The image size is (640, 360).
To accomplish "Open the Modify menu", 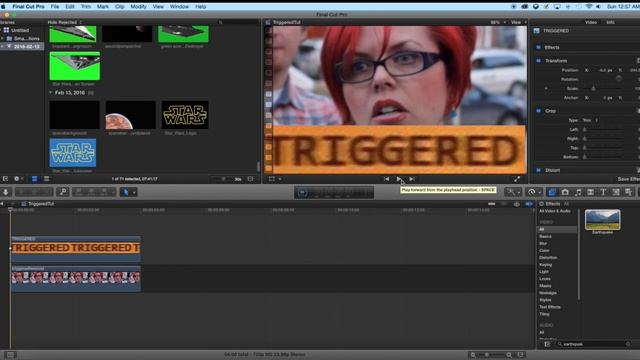I will pos(138,7).
